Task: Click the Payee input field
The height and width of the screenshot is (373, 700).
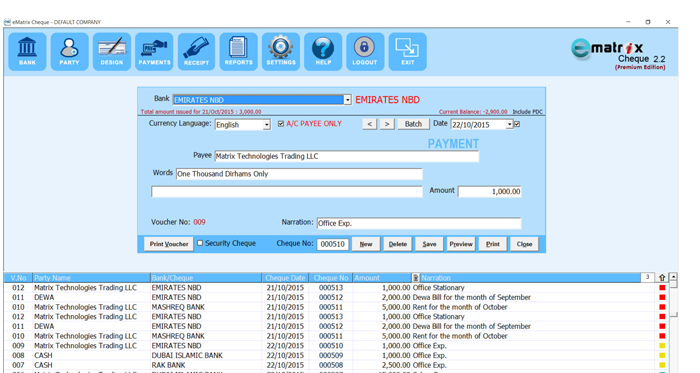Action: (346, 156)
